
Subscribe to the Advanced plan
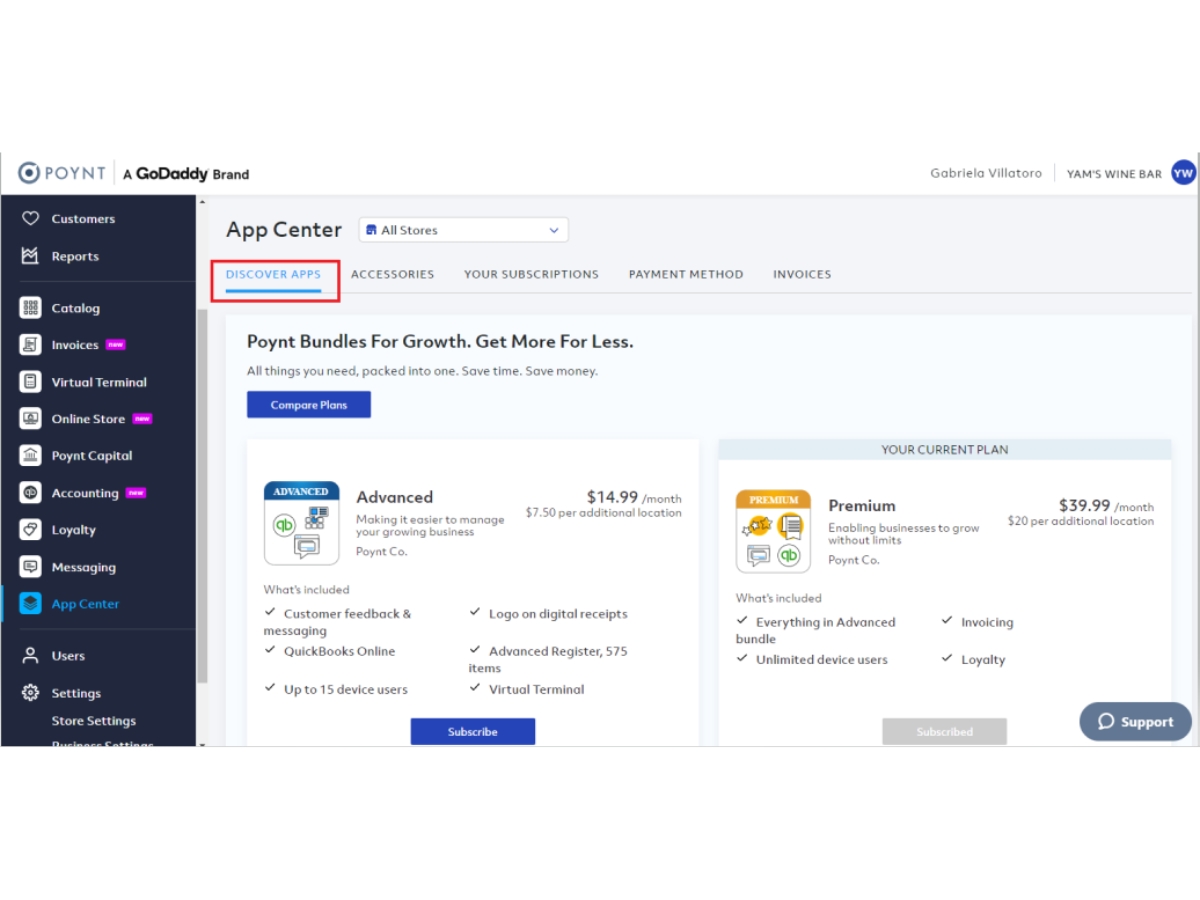coord(473,732)
